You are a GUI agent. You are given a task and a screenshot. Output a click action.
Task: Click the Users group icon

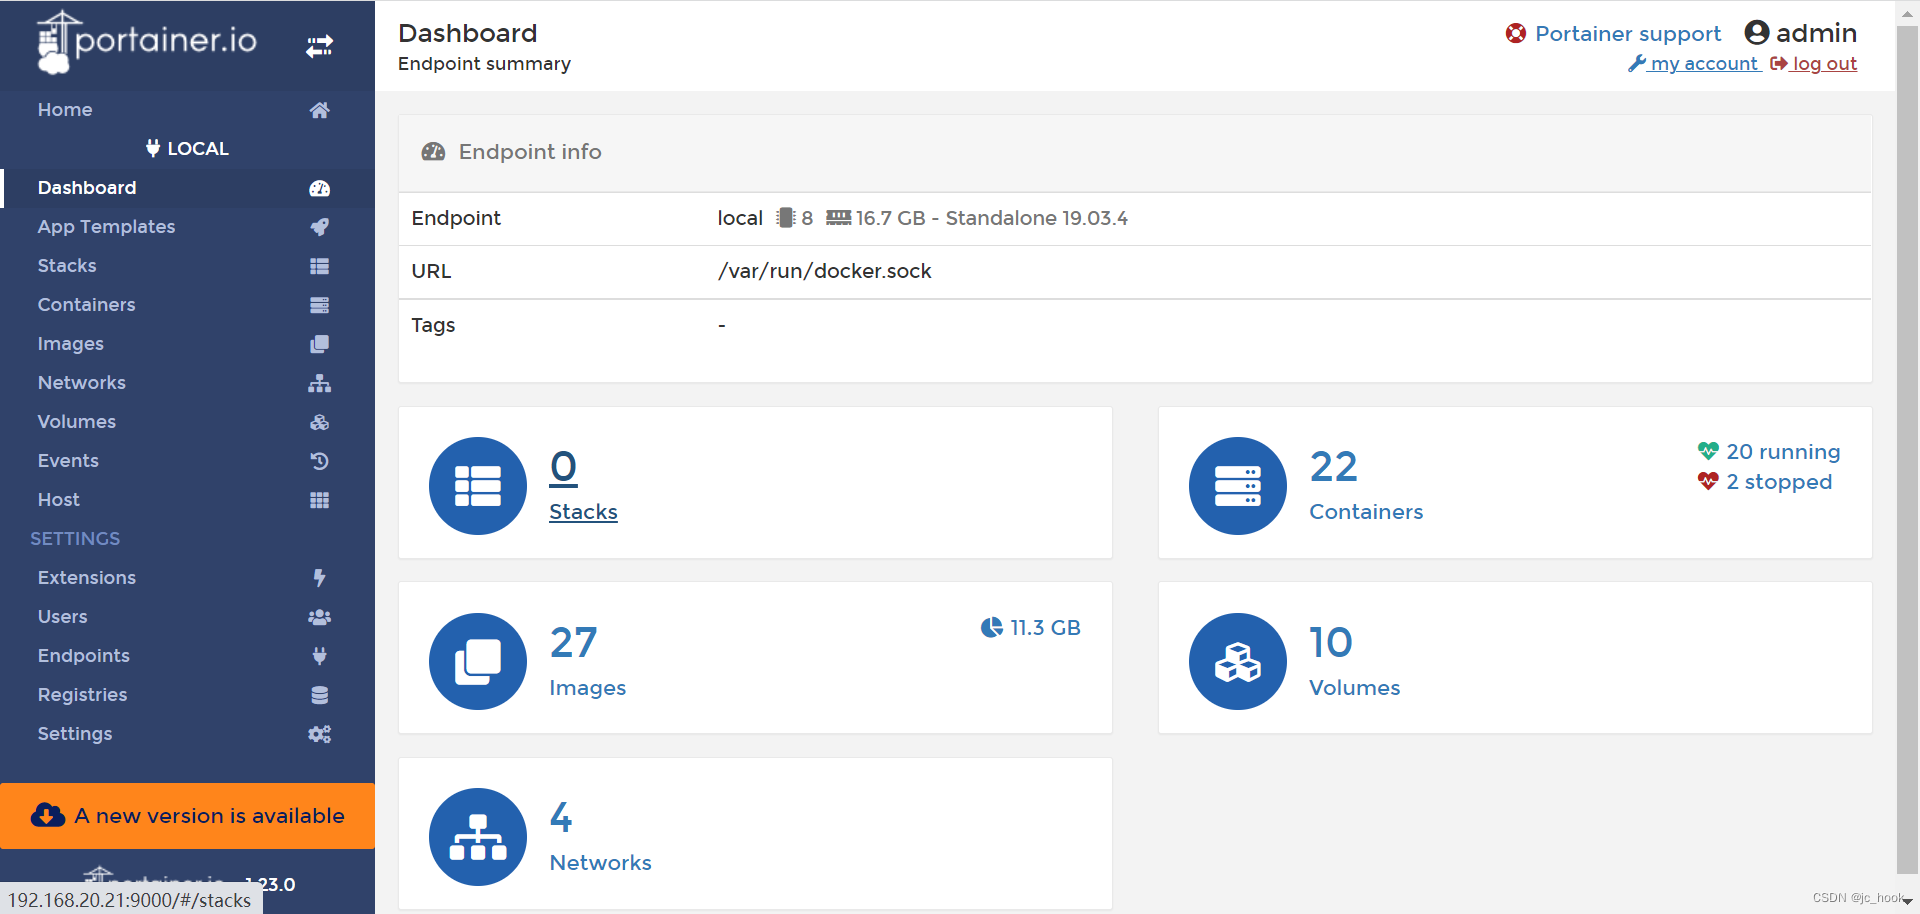click(319, 617)
